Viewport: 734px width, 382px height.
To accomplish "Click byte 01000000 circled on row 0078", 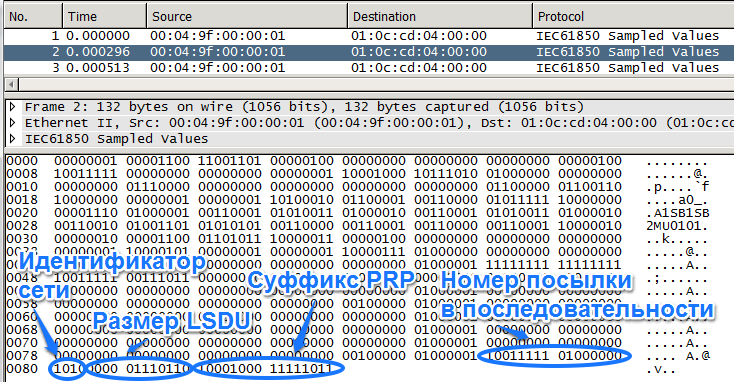I will (x=590, y=356).
